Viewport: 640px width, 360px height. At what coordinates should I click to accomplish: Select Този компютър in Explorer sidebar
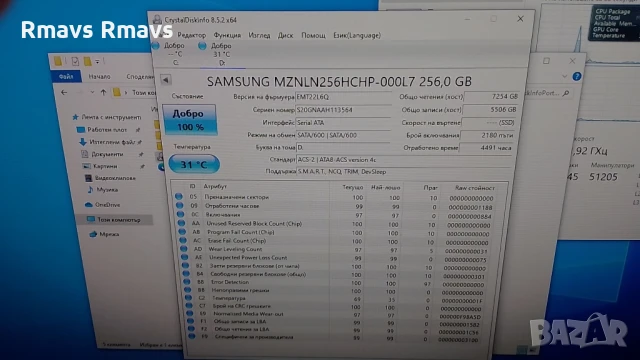[x=115, y=220]
